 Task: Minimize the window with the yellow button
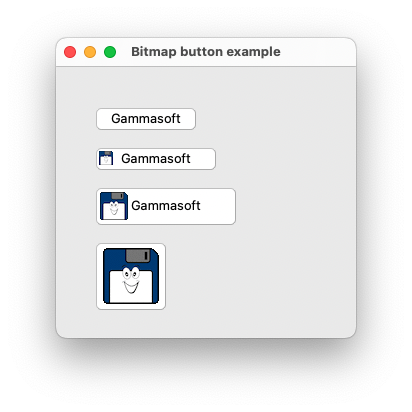[x=90, y=52]
